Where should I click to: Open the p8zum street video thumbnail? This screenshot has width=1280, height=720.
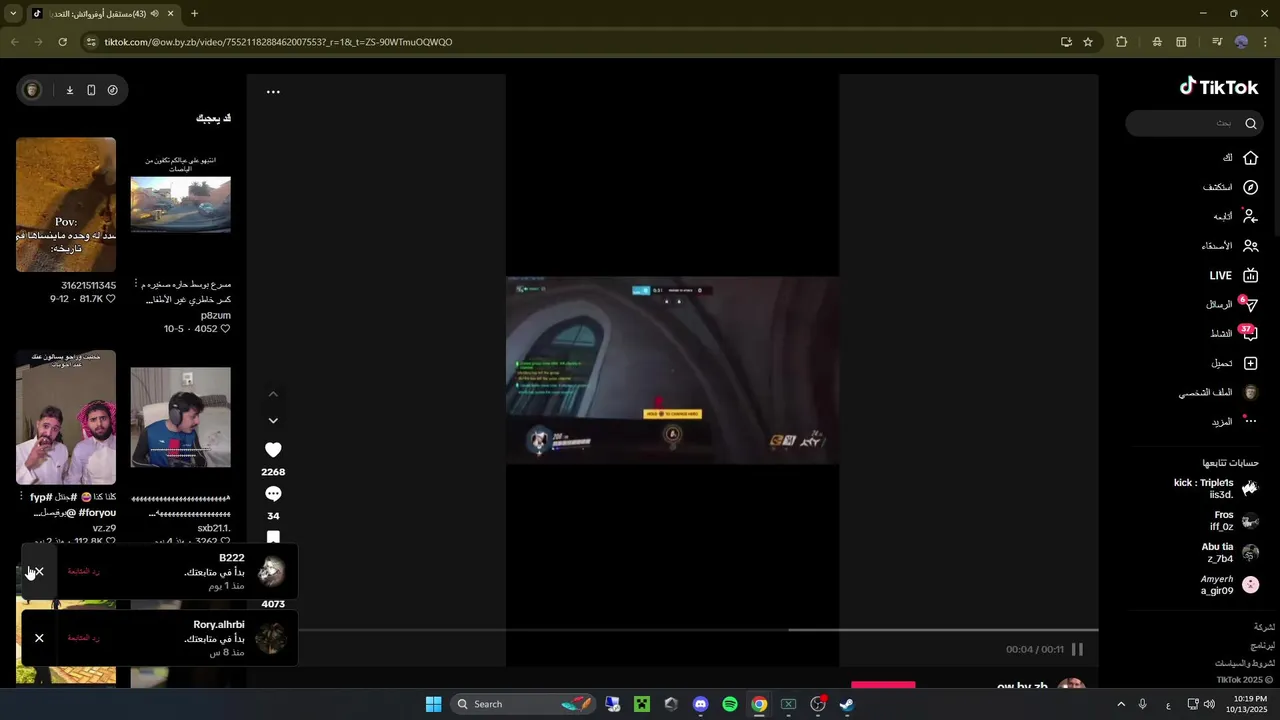[181, 204]
